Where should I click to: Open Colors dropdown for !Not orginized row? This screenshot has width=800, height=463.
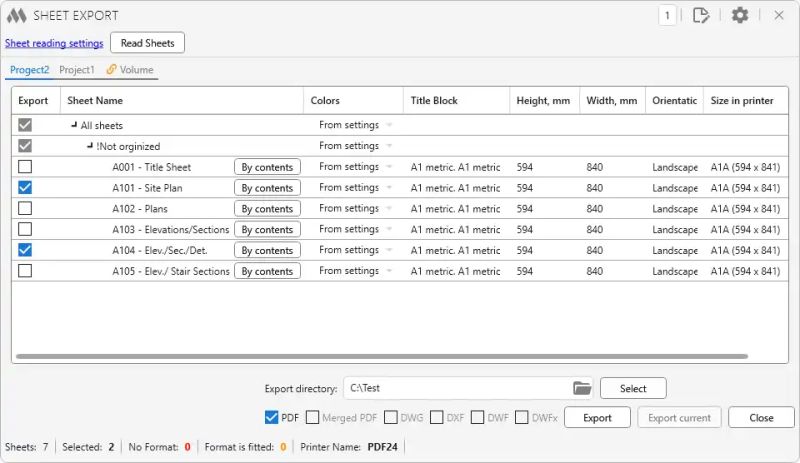[x=389, y=146]
